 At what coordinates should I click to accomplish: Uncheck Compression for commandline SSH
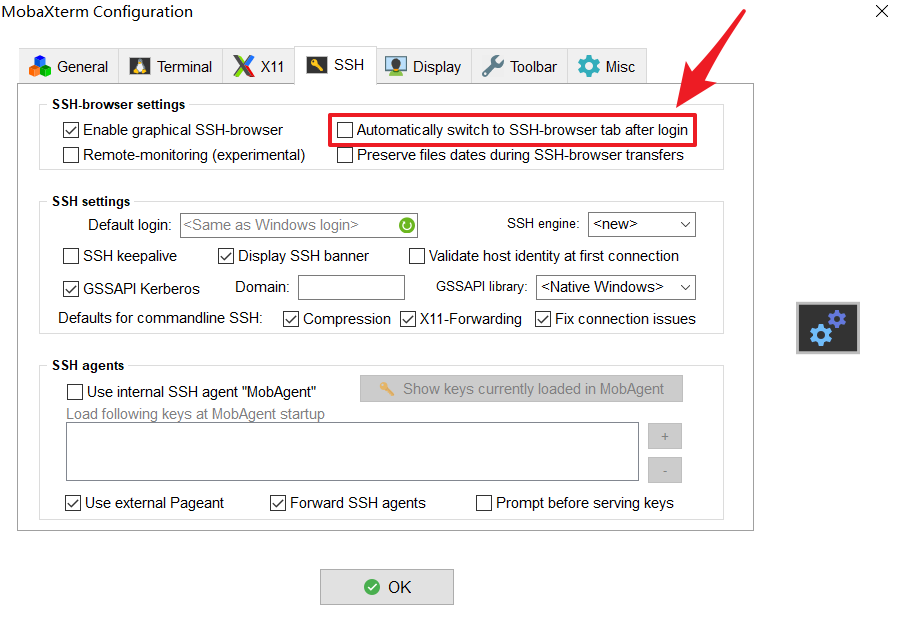point(291,319)
